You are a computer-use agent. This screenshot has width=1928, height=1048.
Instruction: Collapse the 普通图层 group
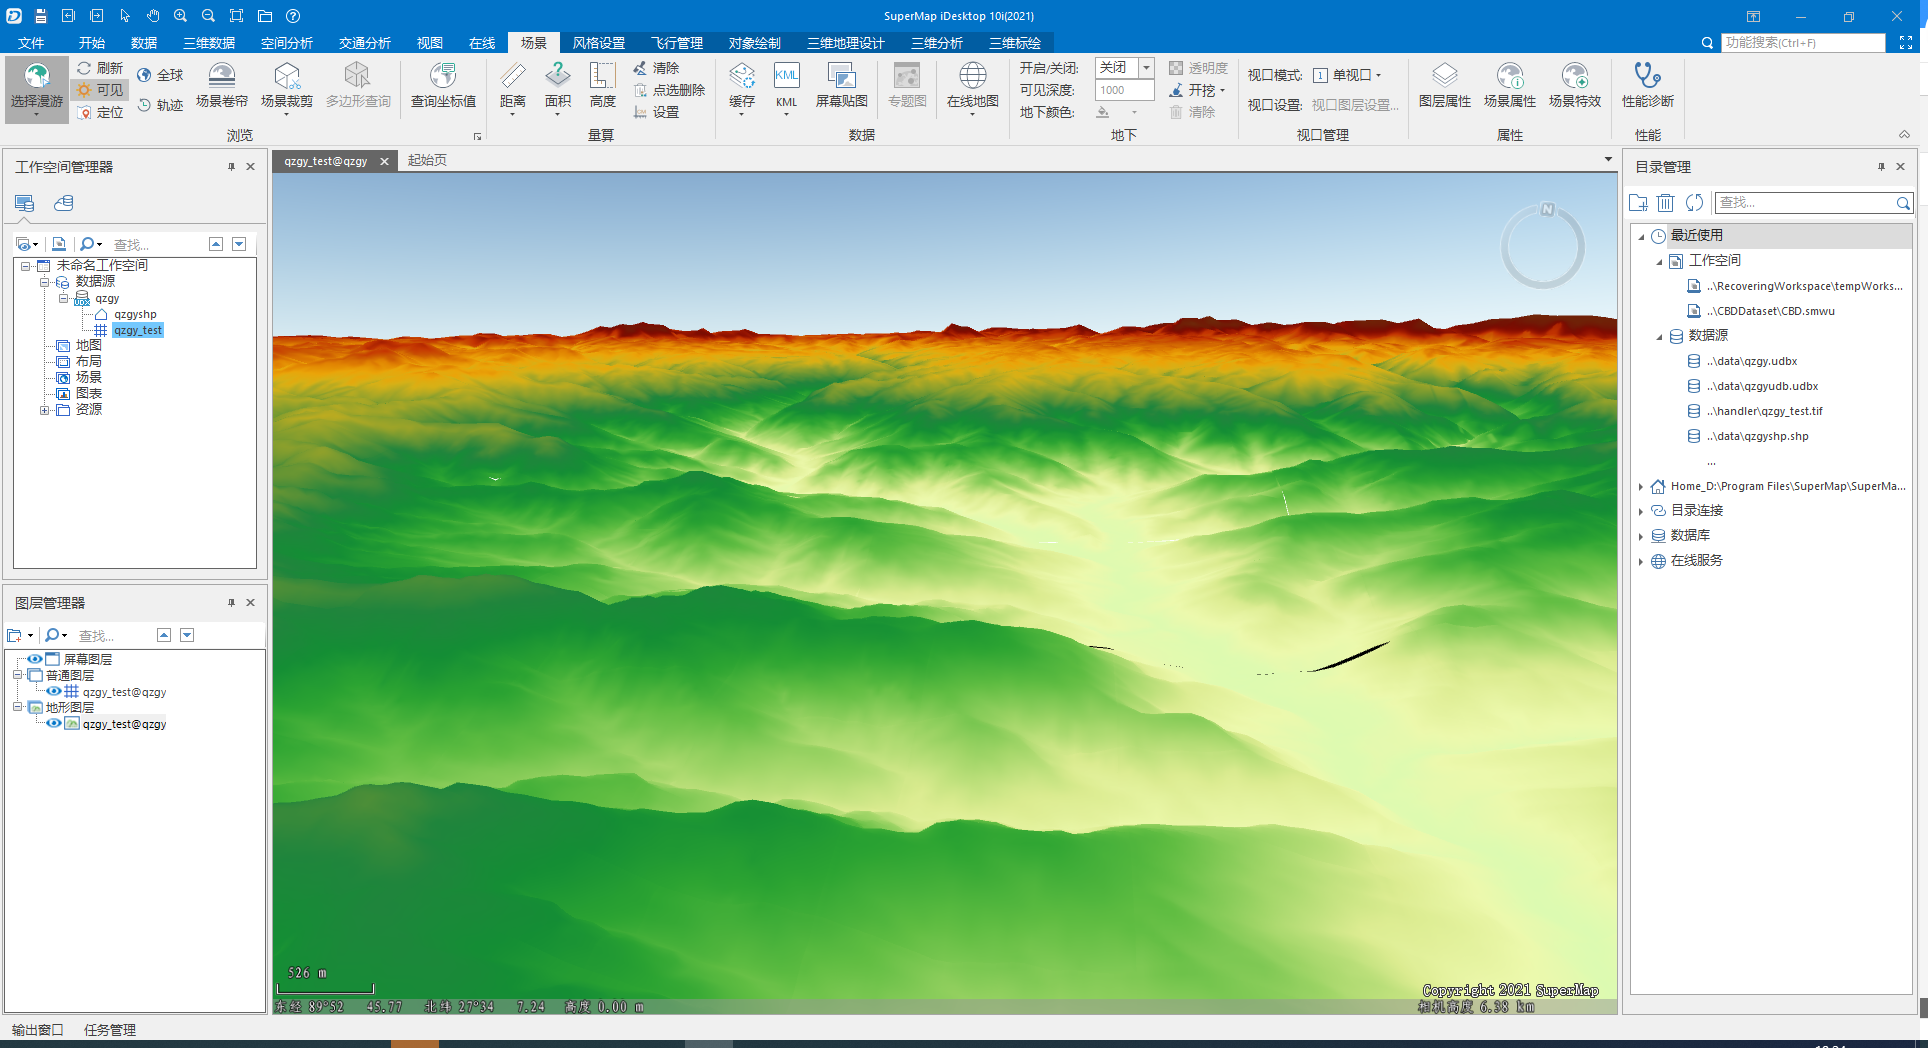17,675
